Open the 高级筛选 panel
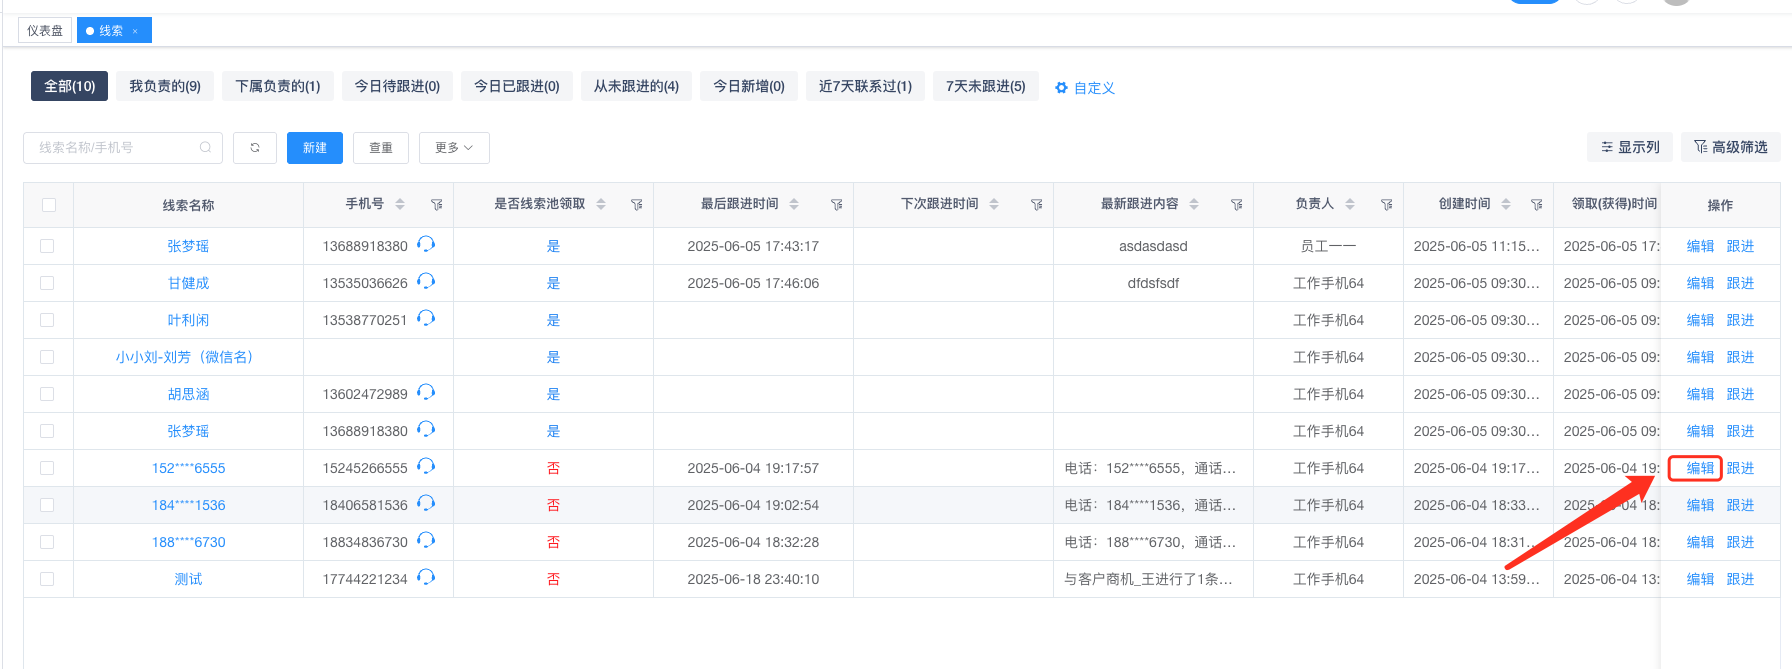The height and width of the screenshot is (669, 1792). click(1730, 147)
